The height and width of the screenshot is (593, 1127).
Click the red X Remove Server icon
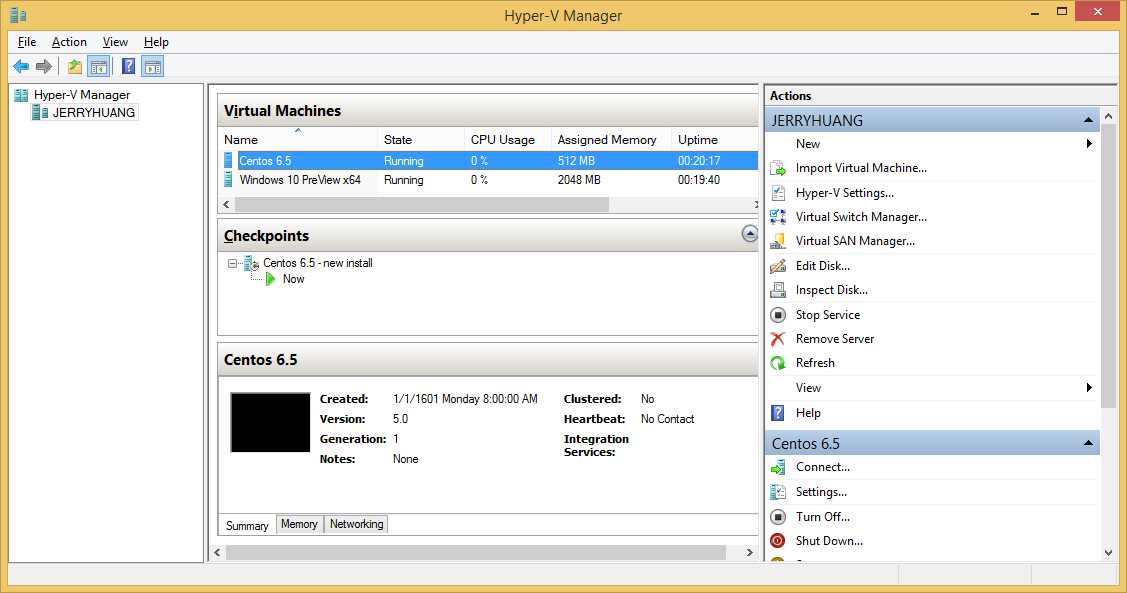(778, 339)
